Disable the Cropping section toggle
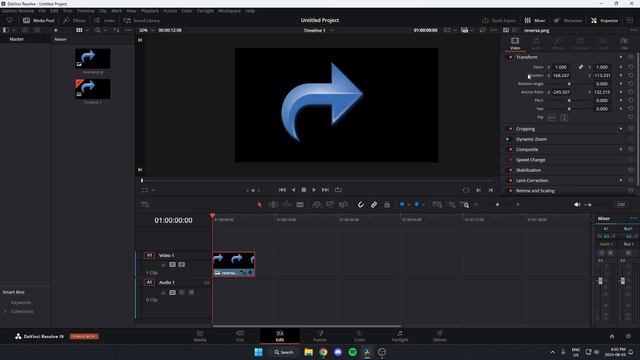Screen dimensions: 640x360 tap(510, 129)
